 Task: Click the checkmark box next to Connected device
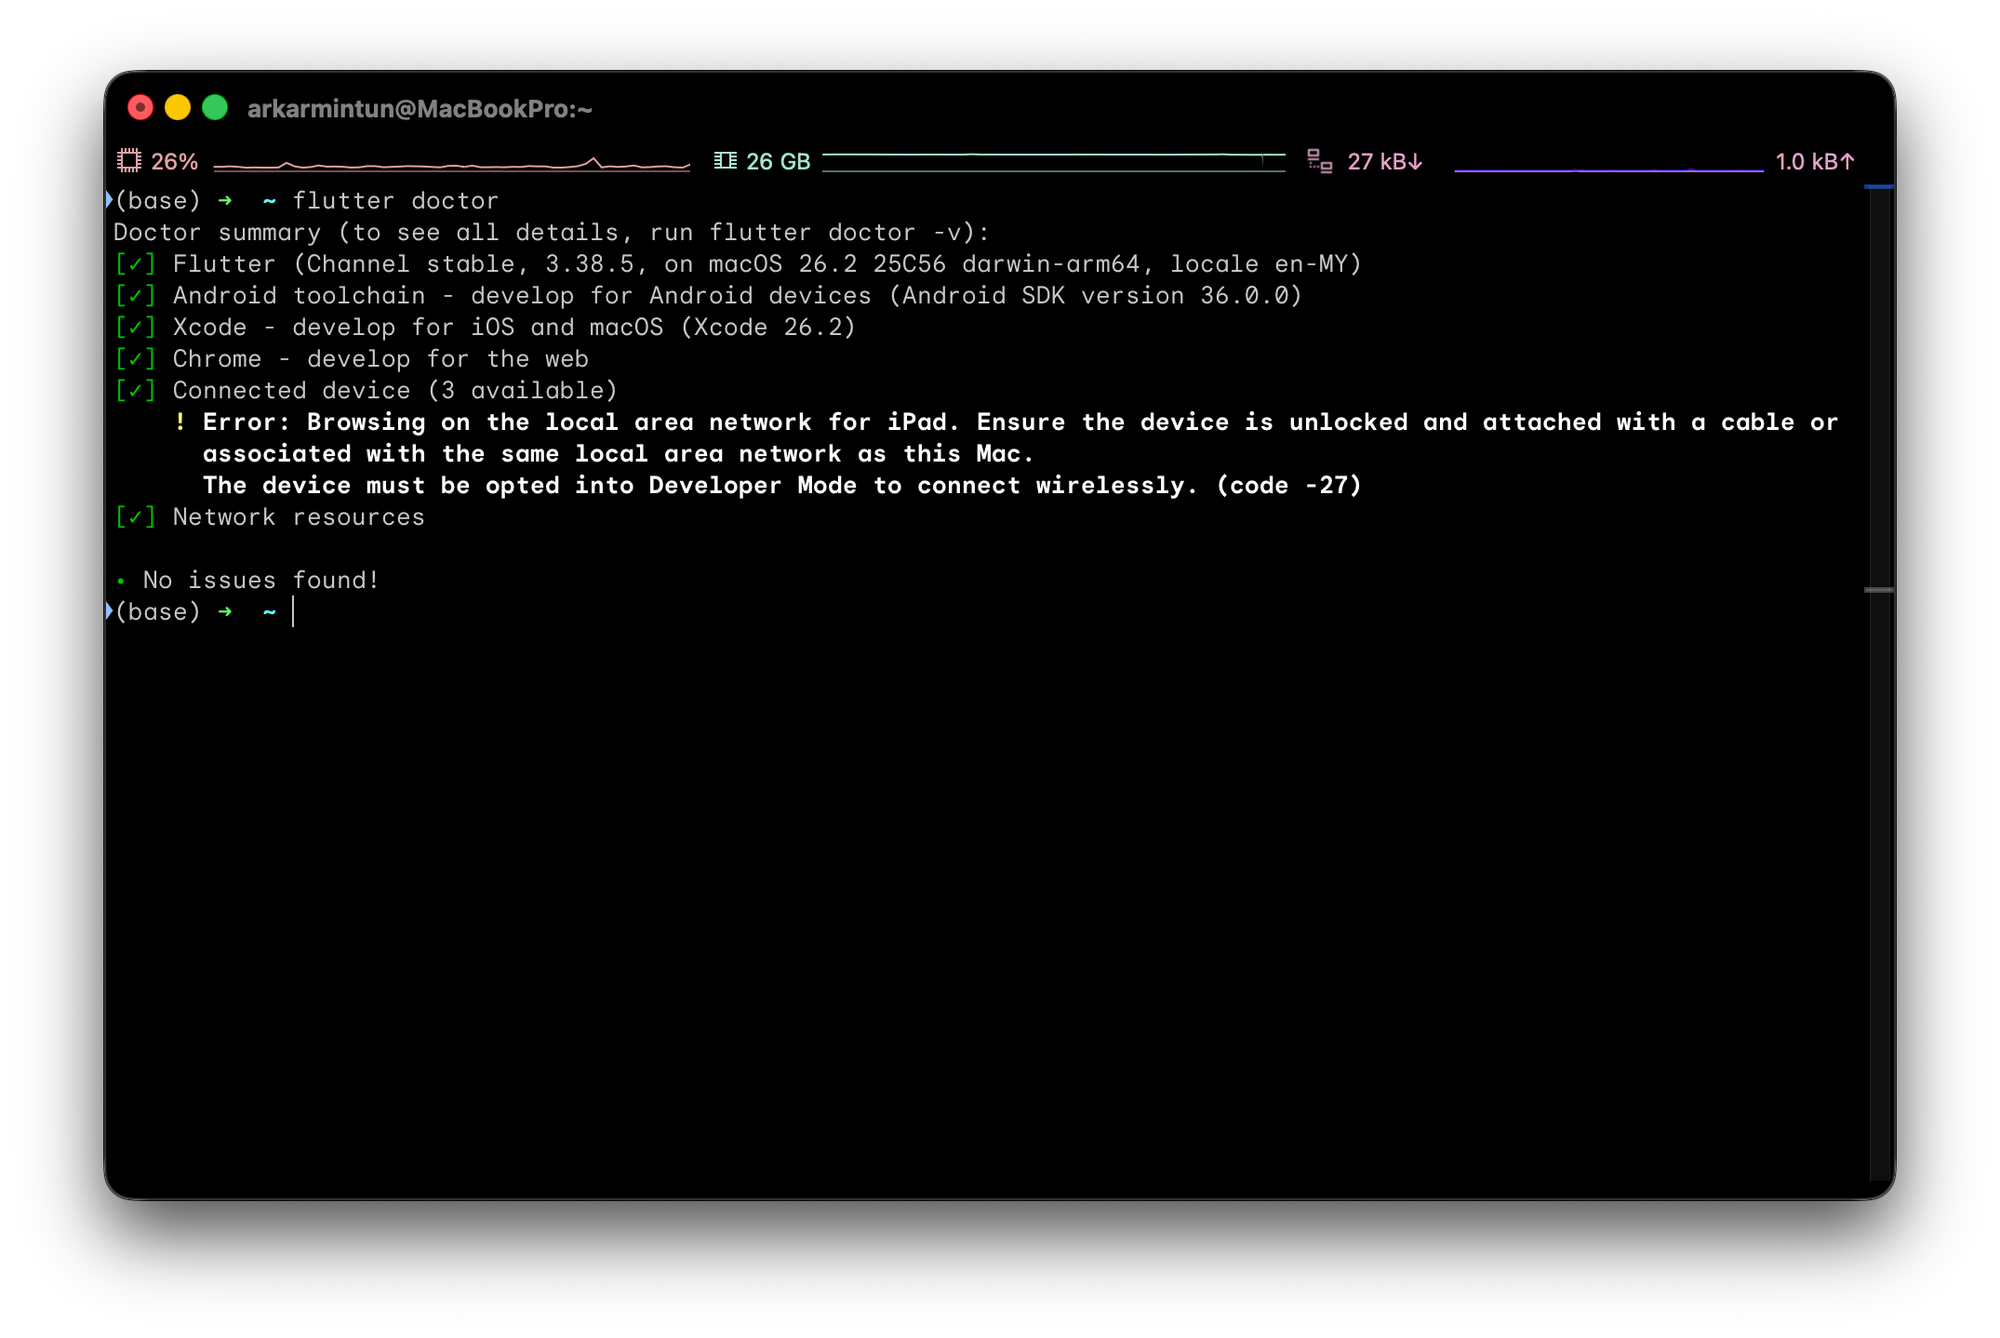[135, 391]
